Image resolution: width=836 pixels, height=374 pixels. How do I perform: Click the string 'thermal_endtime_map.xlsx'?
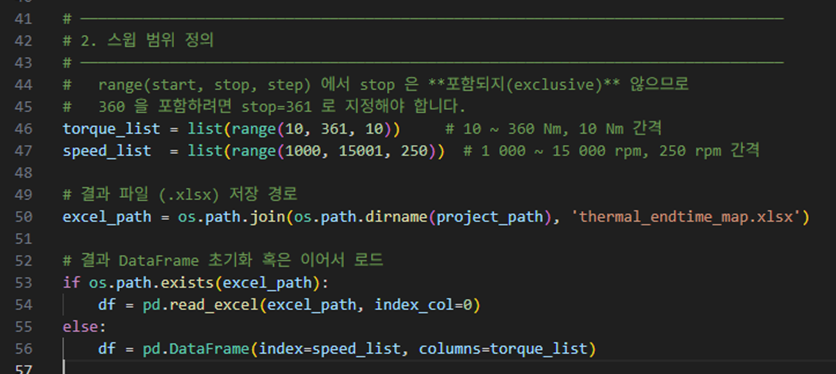(686, 217)
